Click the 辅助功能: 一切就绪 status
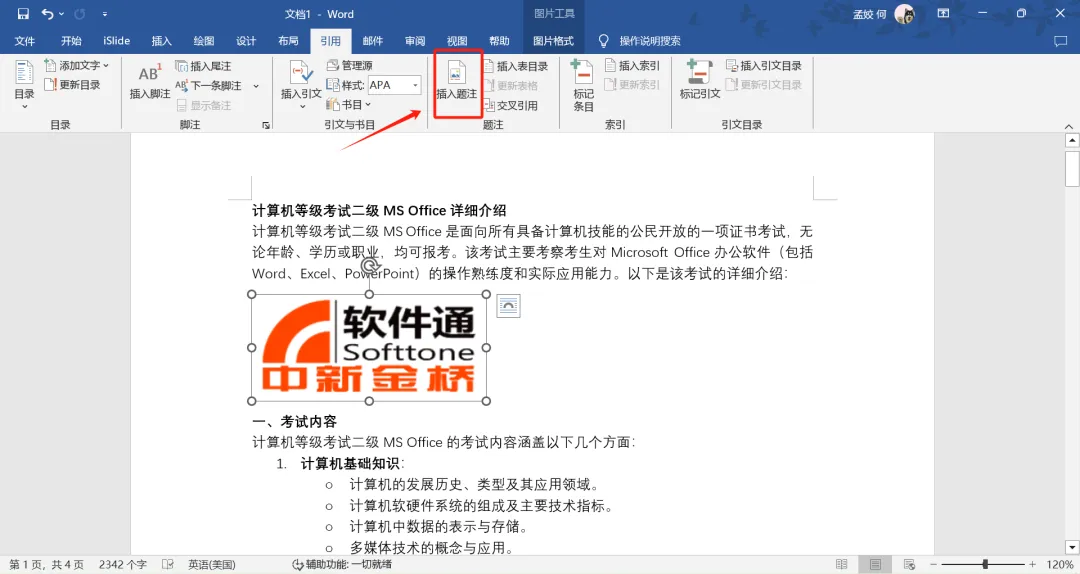 click(x=342, y=564)
